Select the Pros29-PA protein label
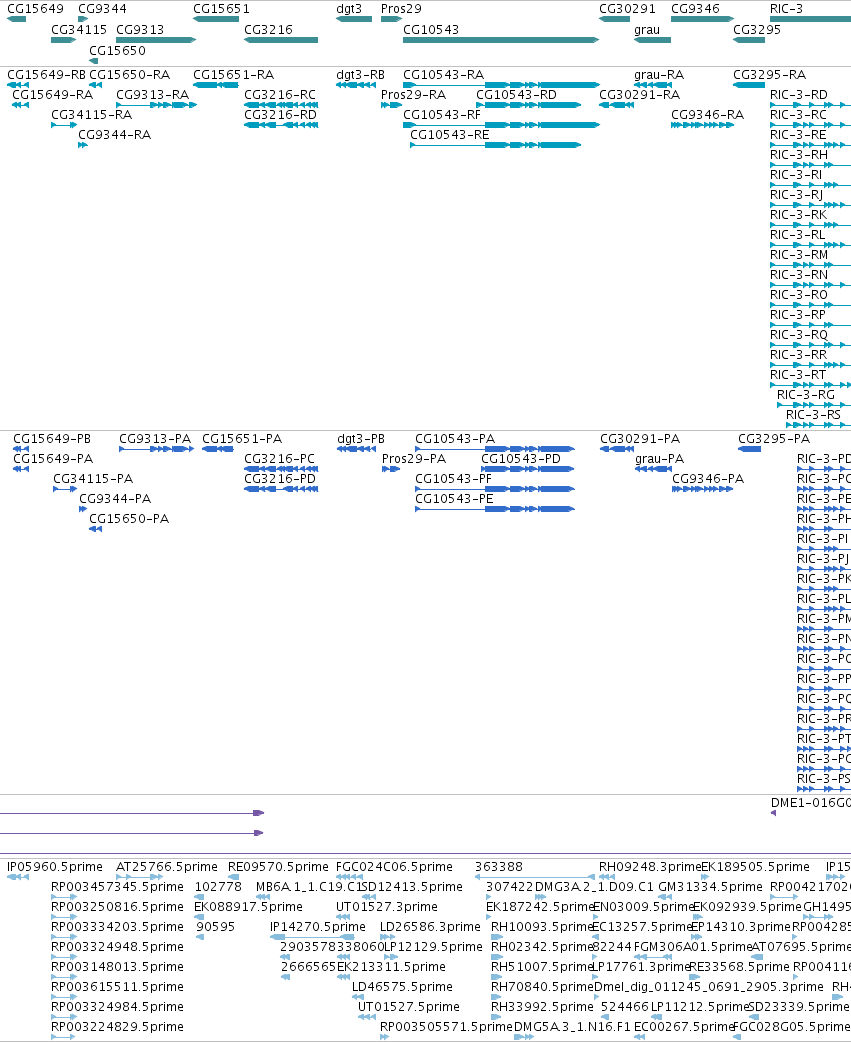The width and height of the screenshot is (851, 1042). (414, 459)
